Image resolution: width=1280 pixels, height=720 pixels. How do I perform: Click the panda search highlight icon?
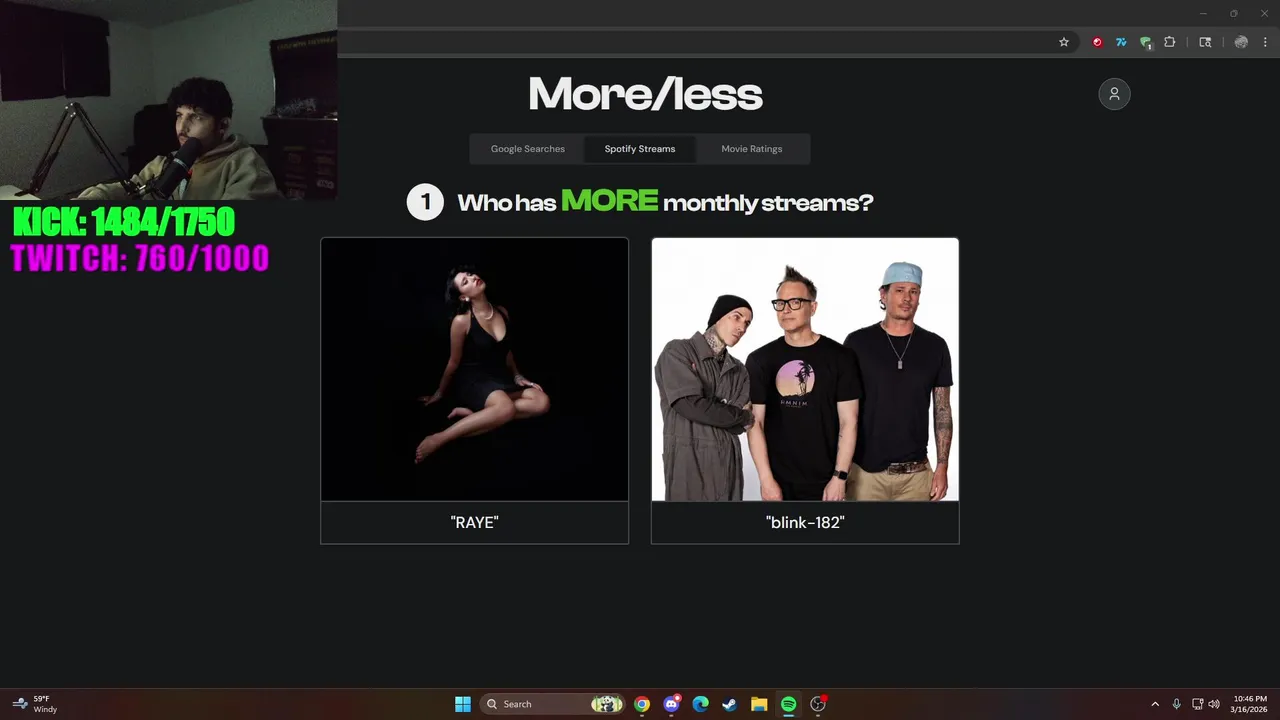tap(606, 704)
